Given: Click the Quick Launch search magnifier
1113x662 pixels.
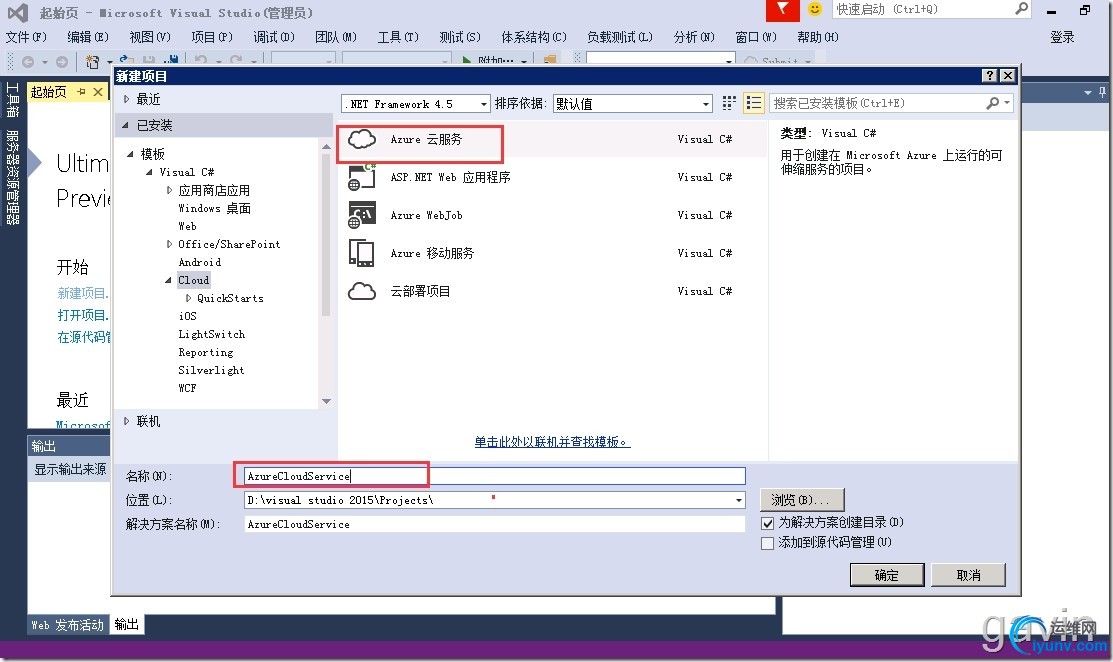Looking at the screenshot, I should (1021, 9).
